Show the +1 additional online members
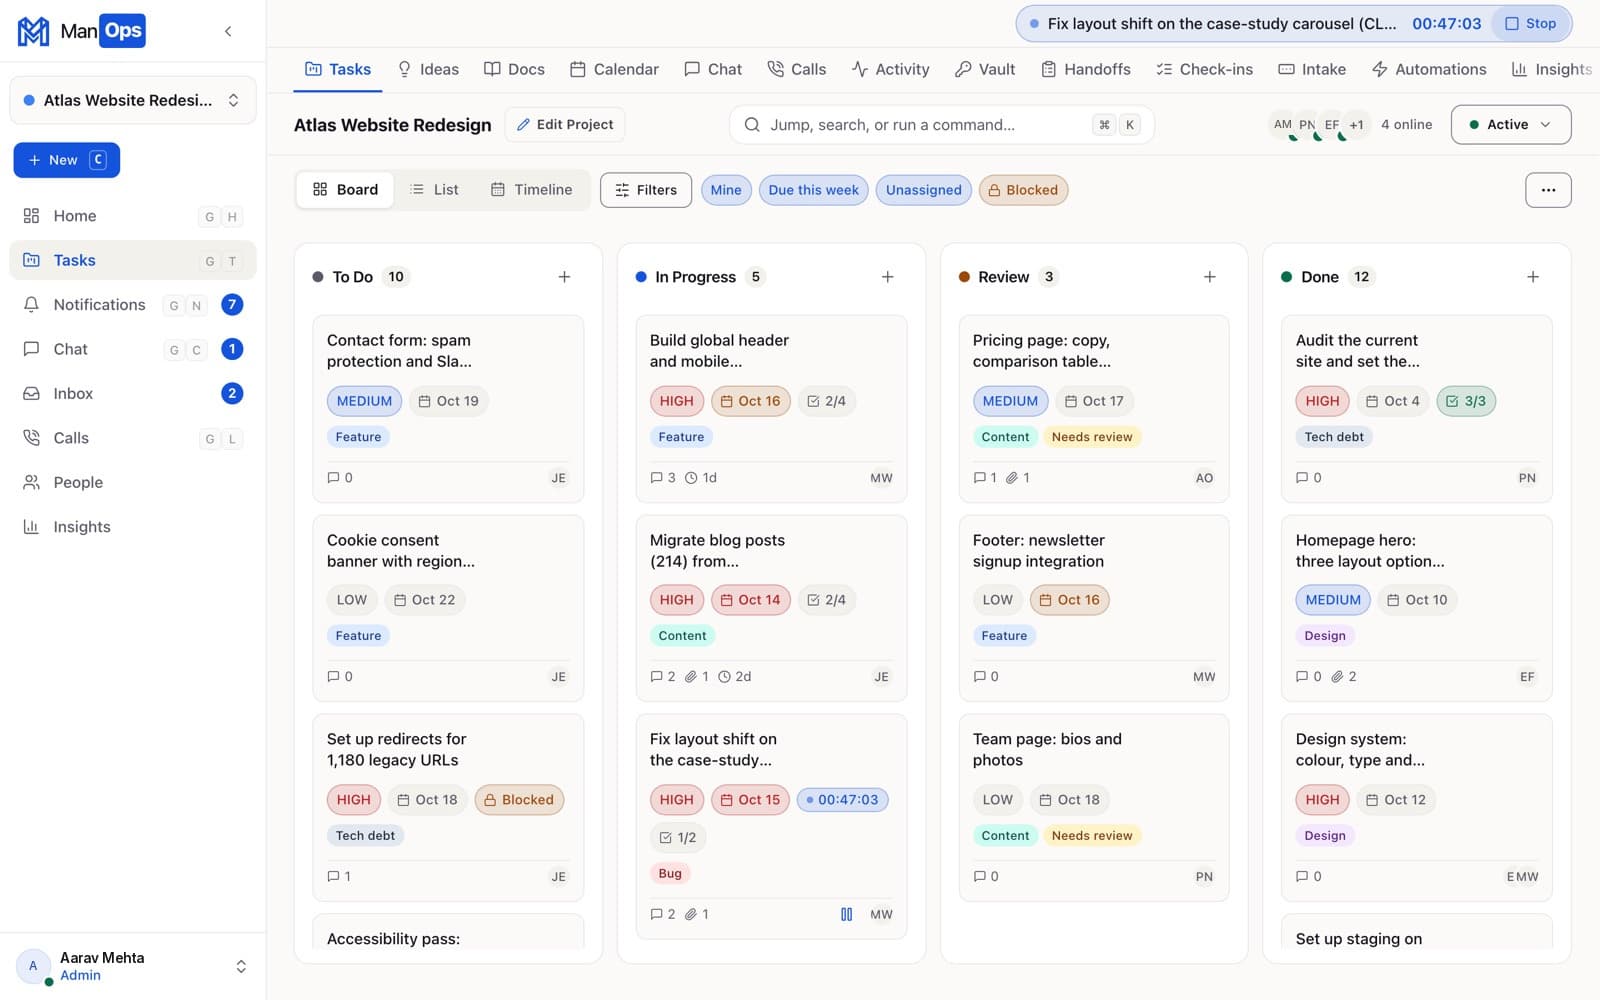This screenshot has height=1000, width=1600. click(x=1356, y=125)
